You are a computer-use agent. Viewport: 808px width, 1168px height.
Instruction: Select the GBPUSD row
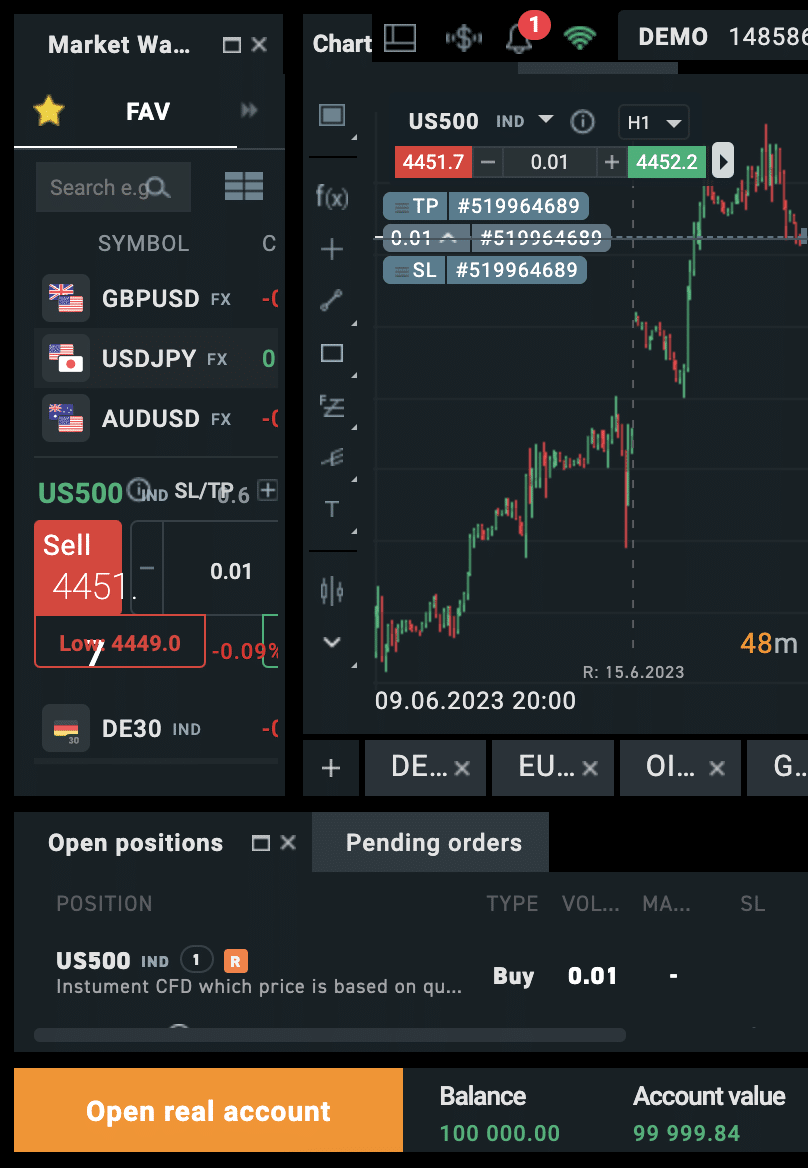coord(156,298)
